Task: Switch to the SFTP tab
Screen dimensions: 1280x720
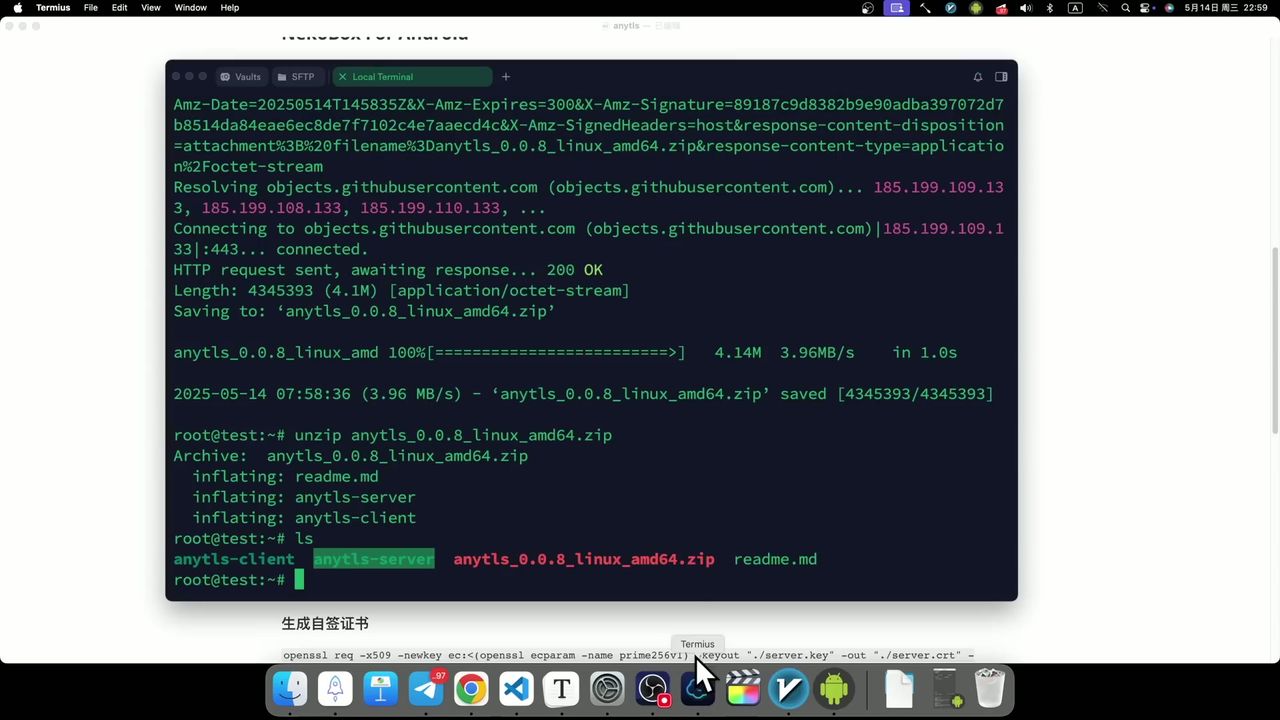Action: [296, 77]
